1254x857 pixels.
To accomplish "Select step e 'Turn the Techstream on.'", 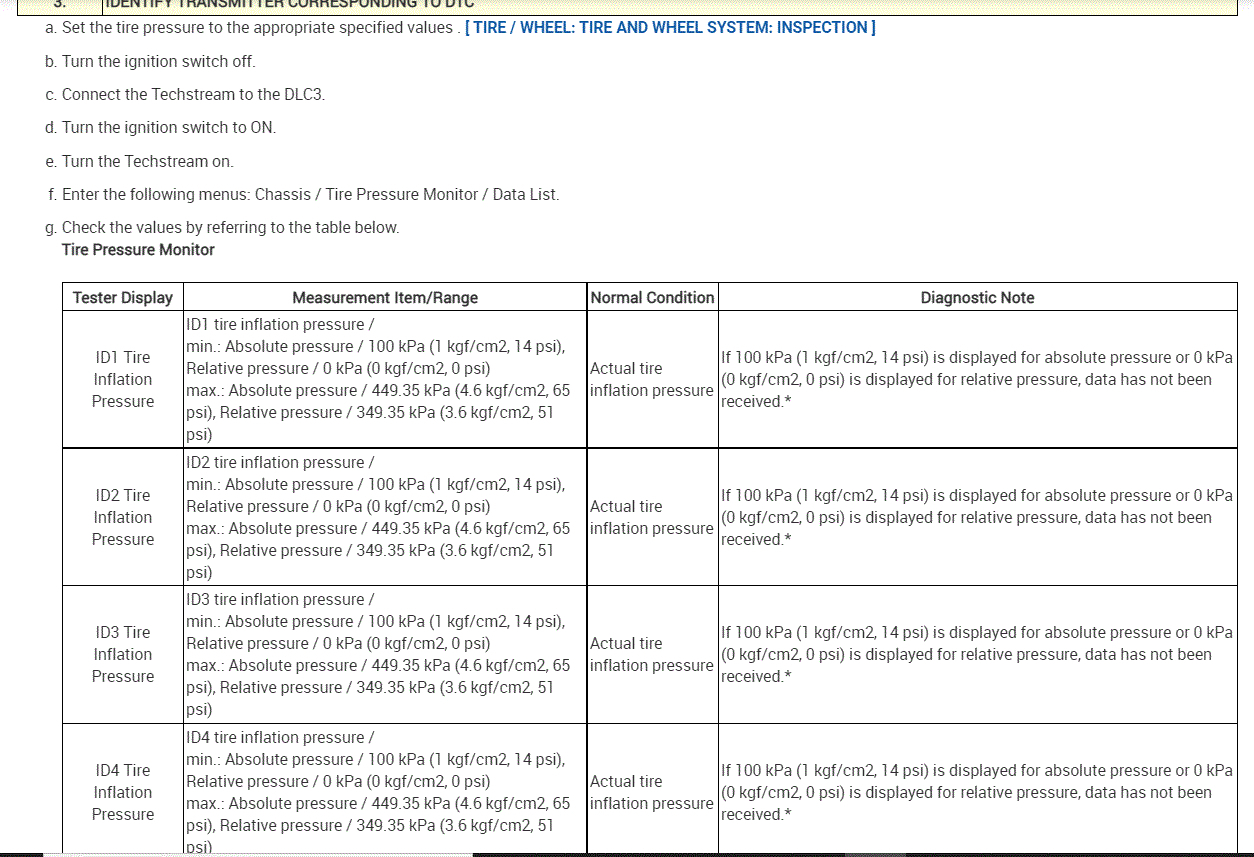I will point(139,161).
